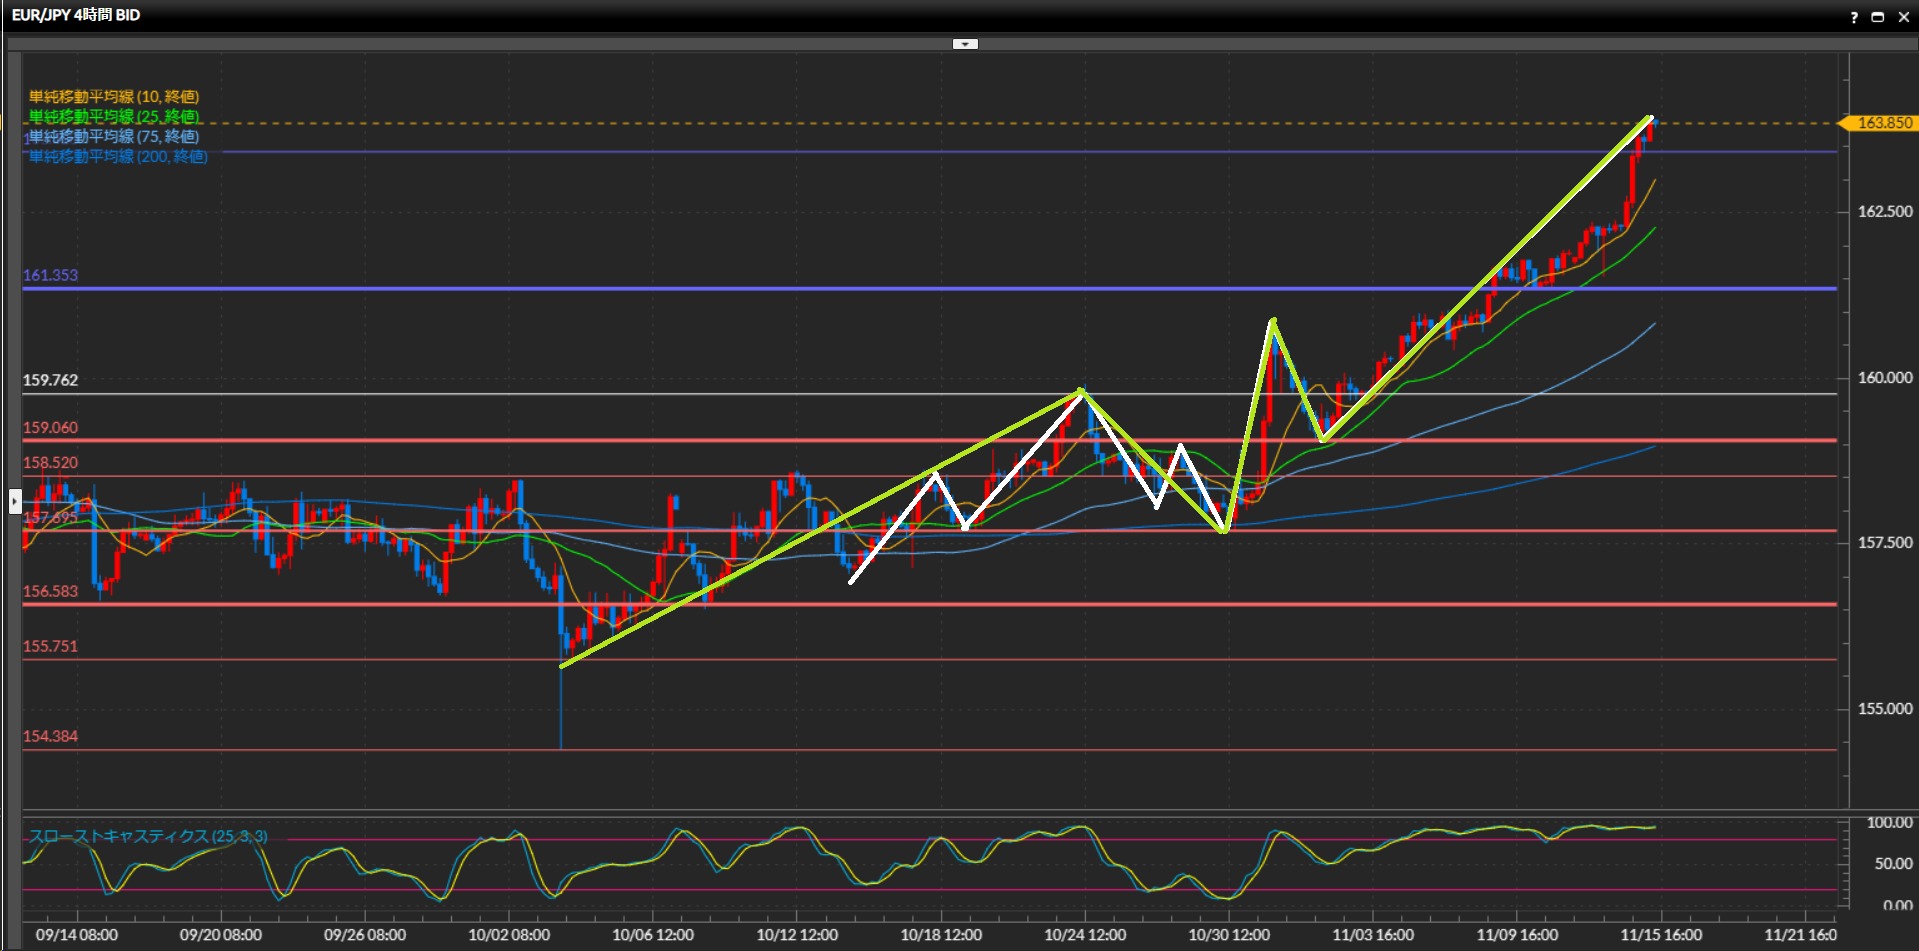Viewport: 1919px width, 951px height.
Task: Expand the top toolbar dropdown arrow
Action: tap(965, 44)
